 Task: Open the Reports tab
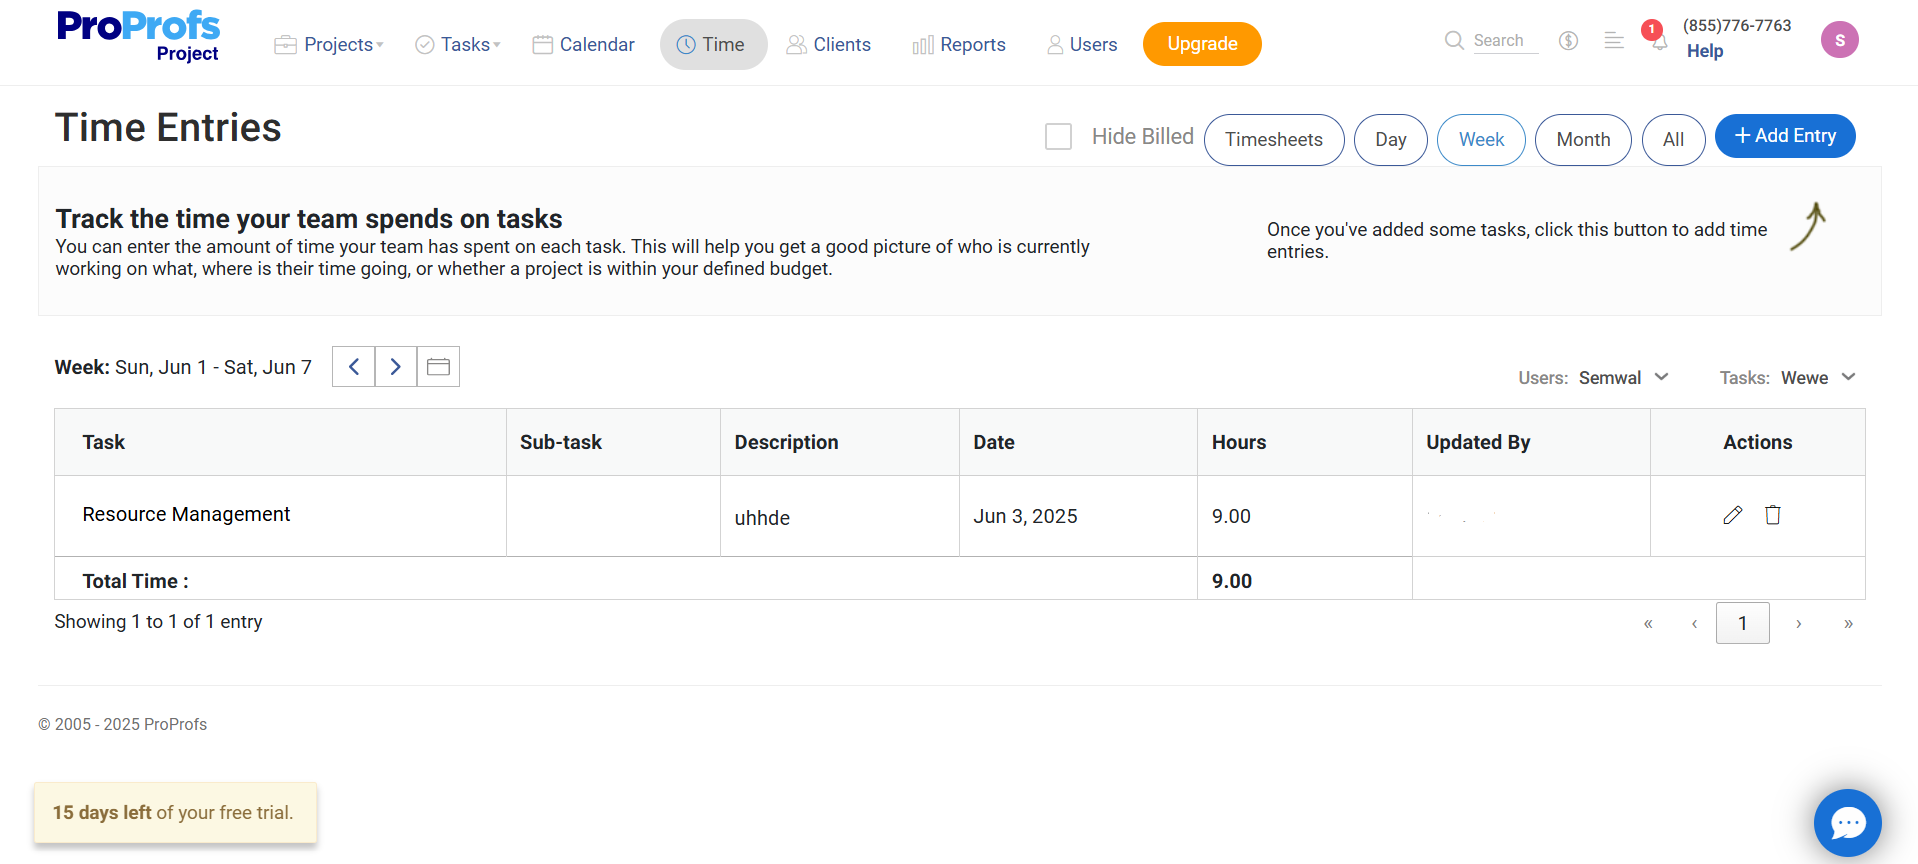pyautogui.click(x=959, y=45)
